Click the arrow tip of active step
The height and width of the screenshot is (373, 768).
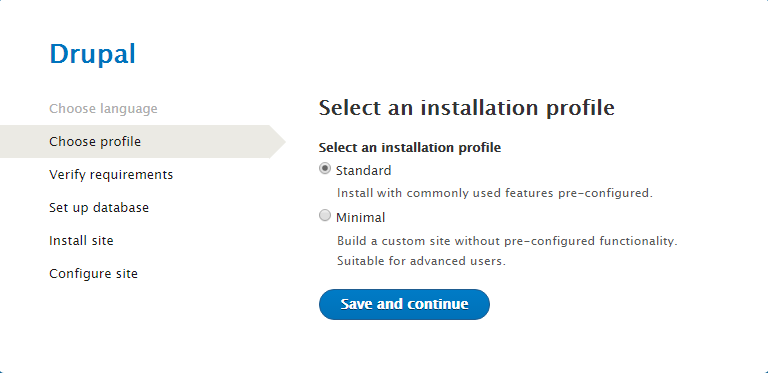[x=278, y=141]
